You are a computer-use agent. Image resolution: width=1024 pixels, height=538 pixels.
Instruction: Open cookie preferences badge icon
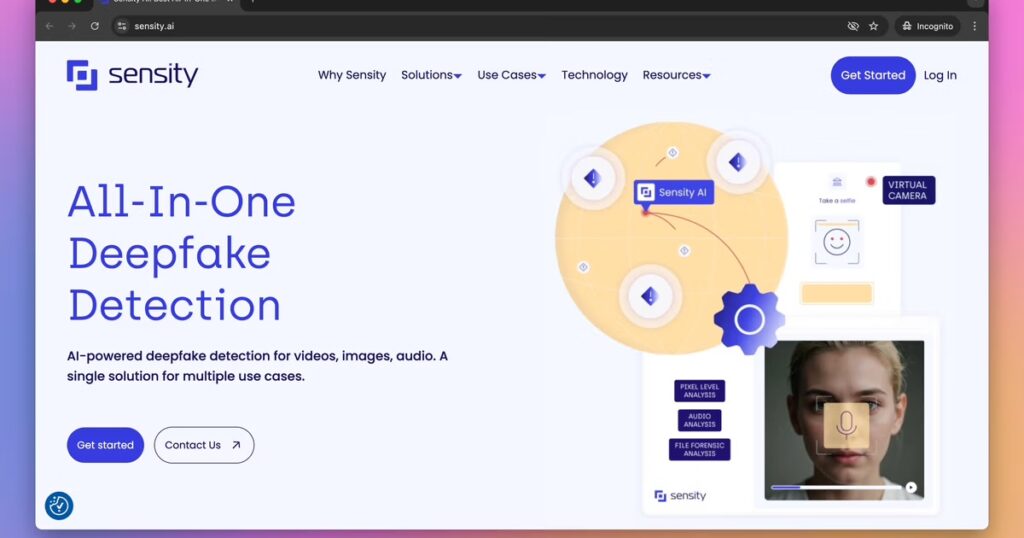59,505
